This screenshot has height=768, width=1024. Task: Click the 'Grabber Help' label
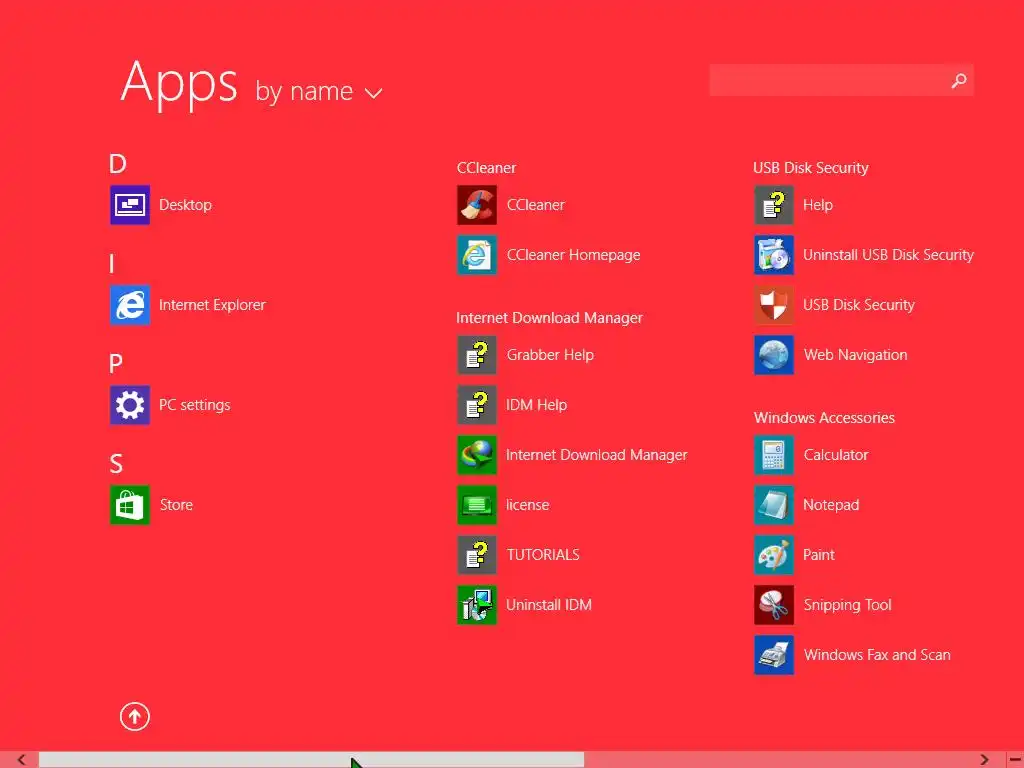551,355
